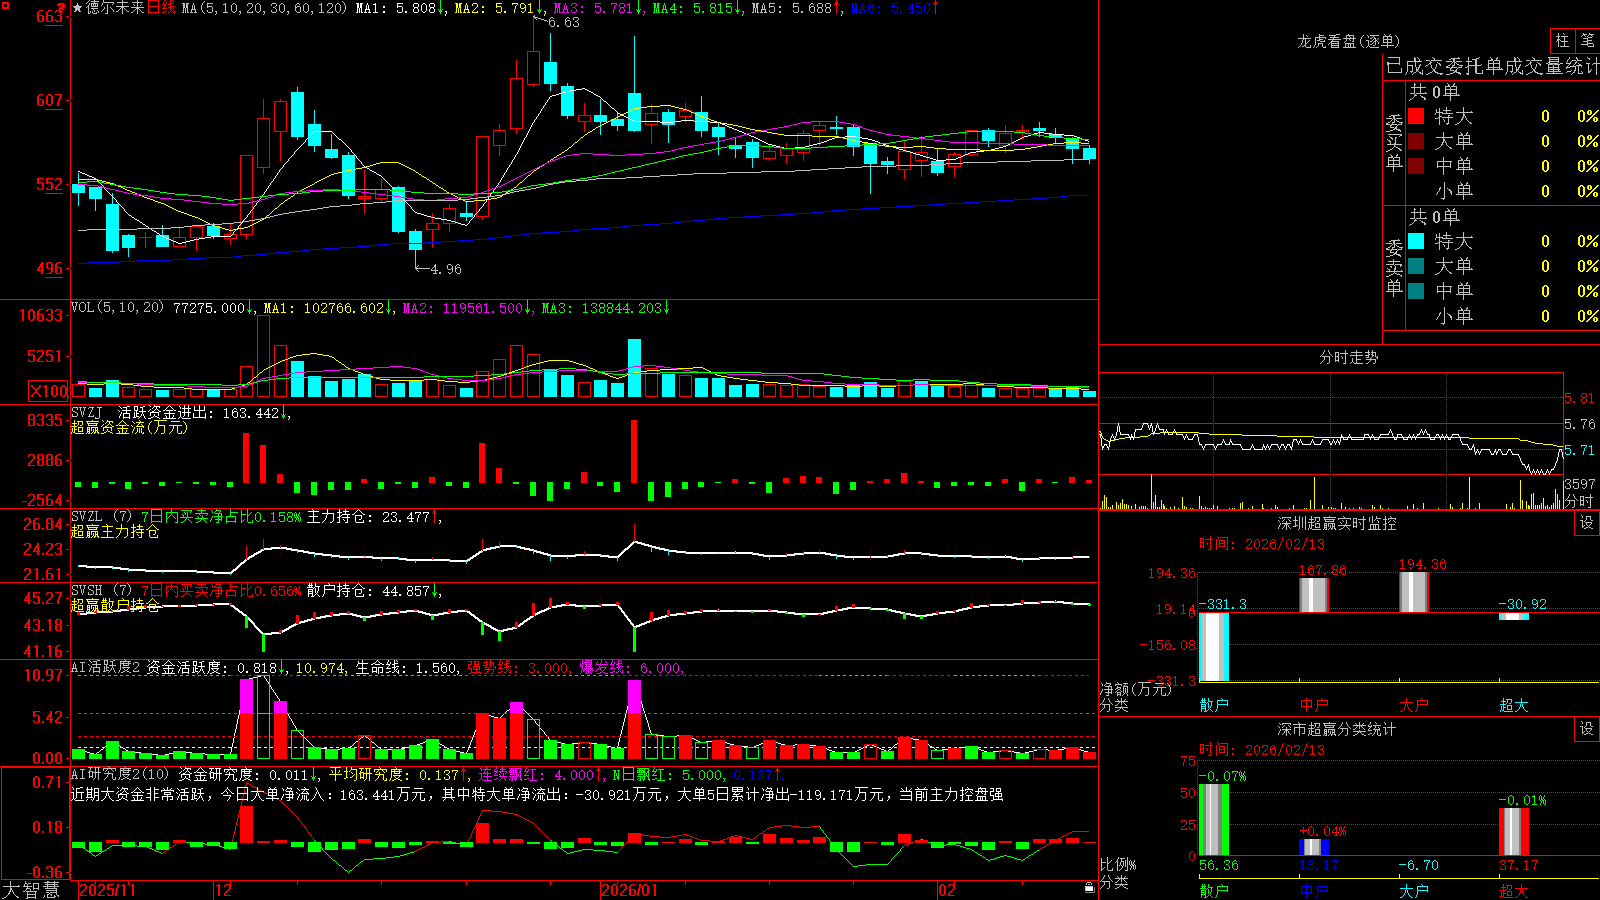Click the 已成交委托单成交量统计 header
Screen dimensions: 1600x900
1492,66
